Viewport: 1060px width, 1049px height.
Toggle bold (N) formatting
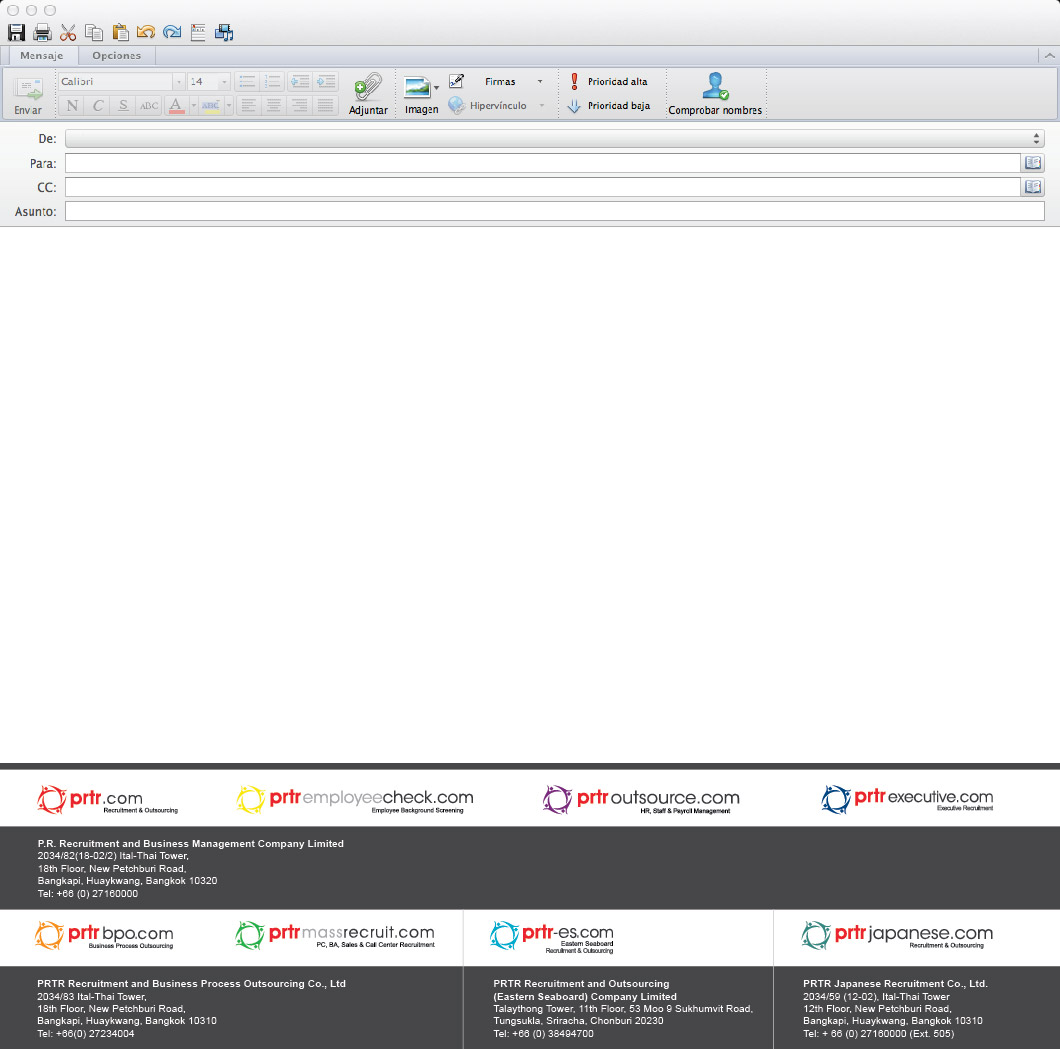(x=71, y=105)
